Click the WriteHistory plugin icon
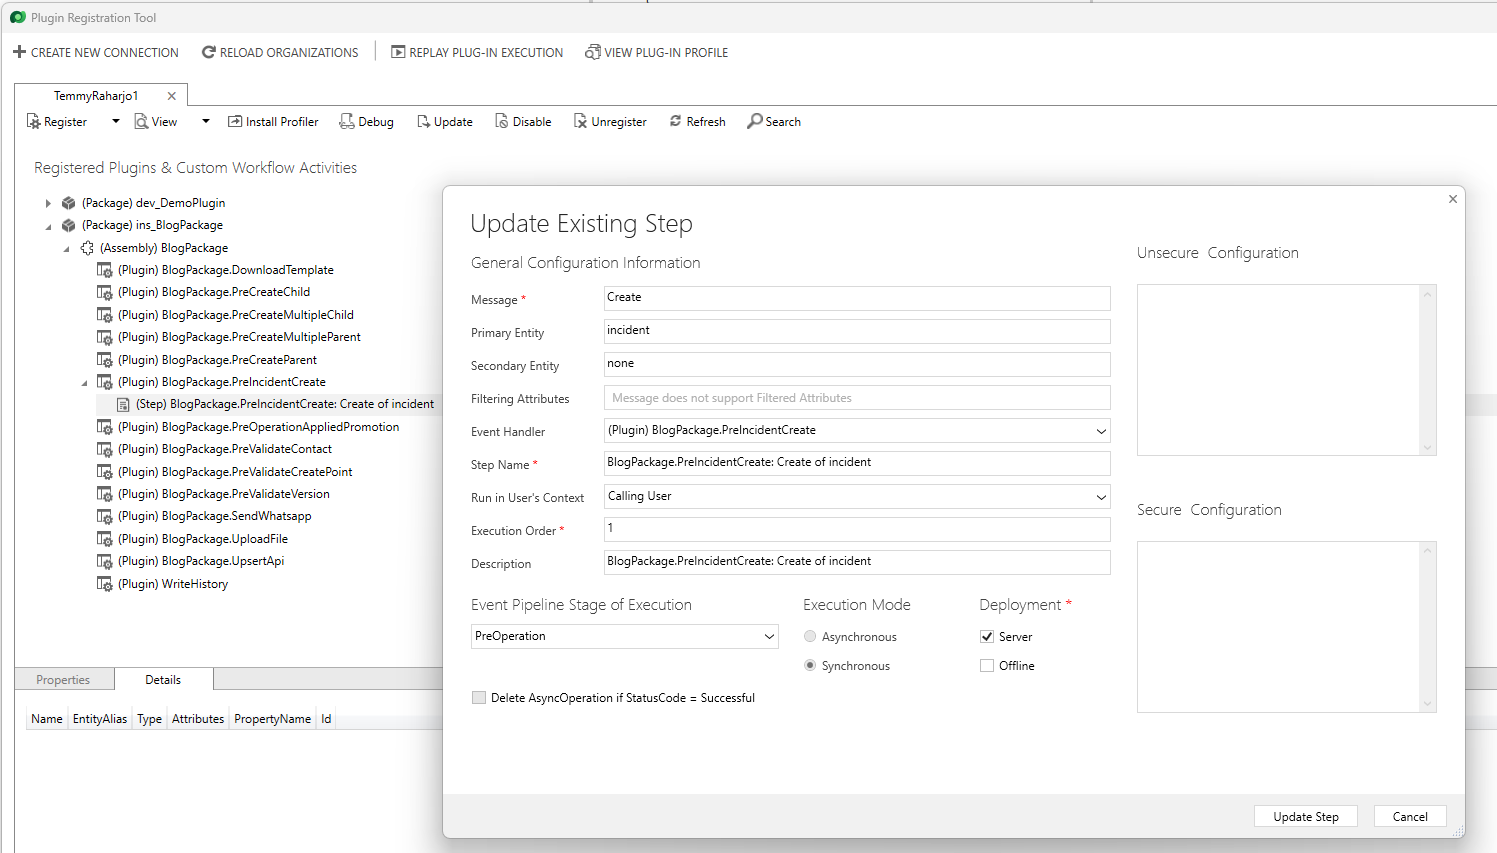 click(104, 584)
